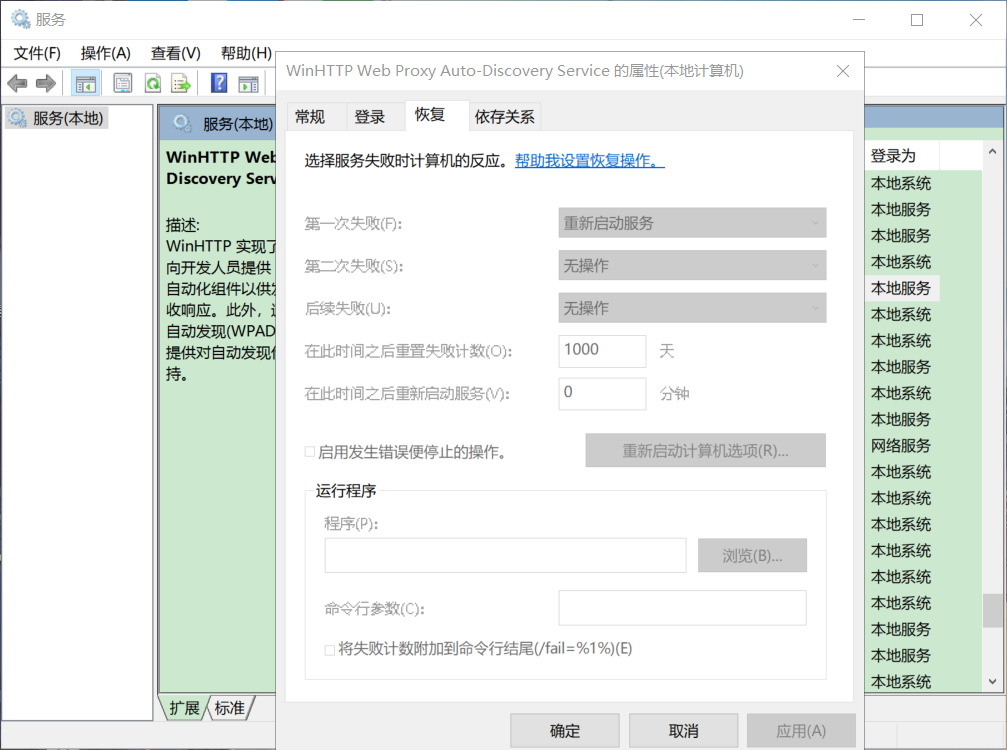
Task: Click the 重新启动计算机选项(R)... button
Action: coord(705,450)
